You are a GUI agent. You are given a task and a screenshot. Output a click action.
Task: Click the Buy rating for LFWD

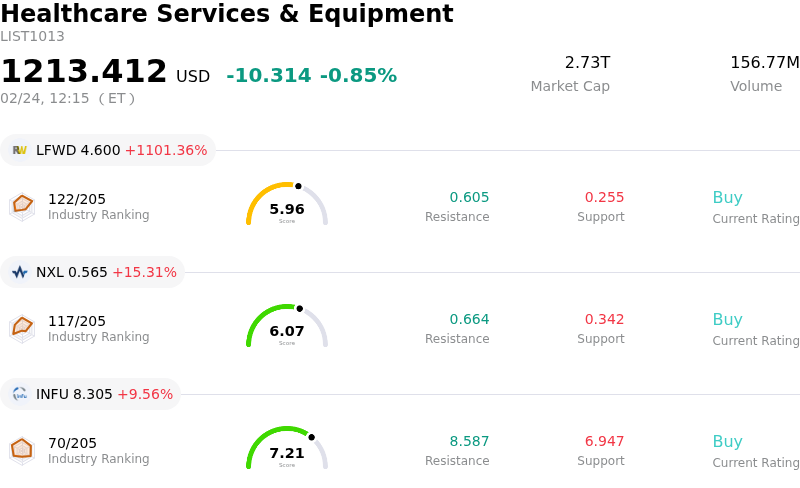(x=727, y=198)
